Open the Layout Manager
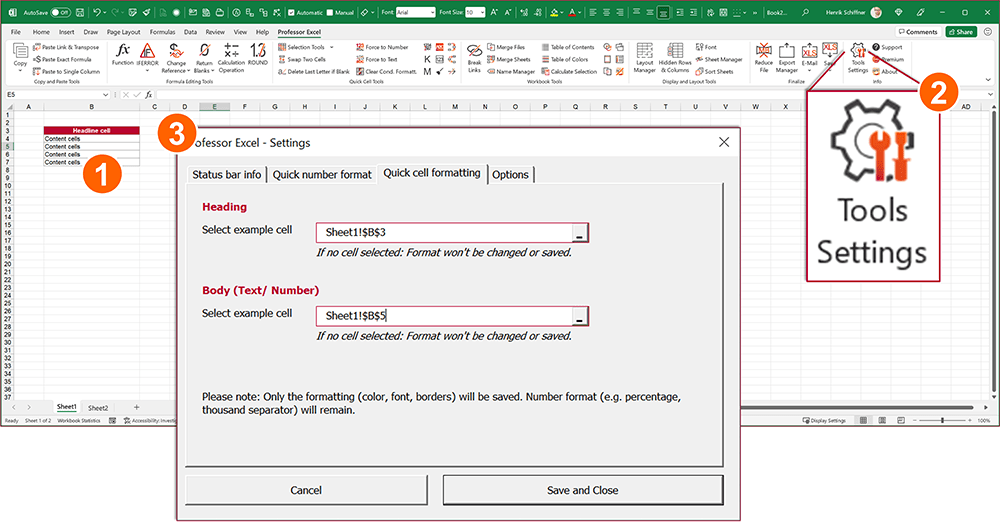Image resolution: width=1000 pixels, height=522 pixels. click(x=645, y=58)
